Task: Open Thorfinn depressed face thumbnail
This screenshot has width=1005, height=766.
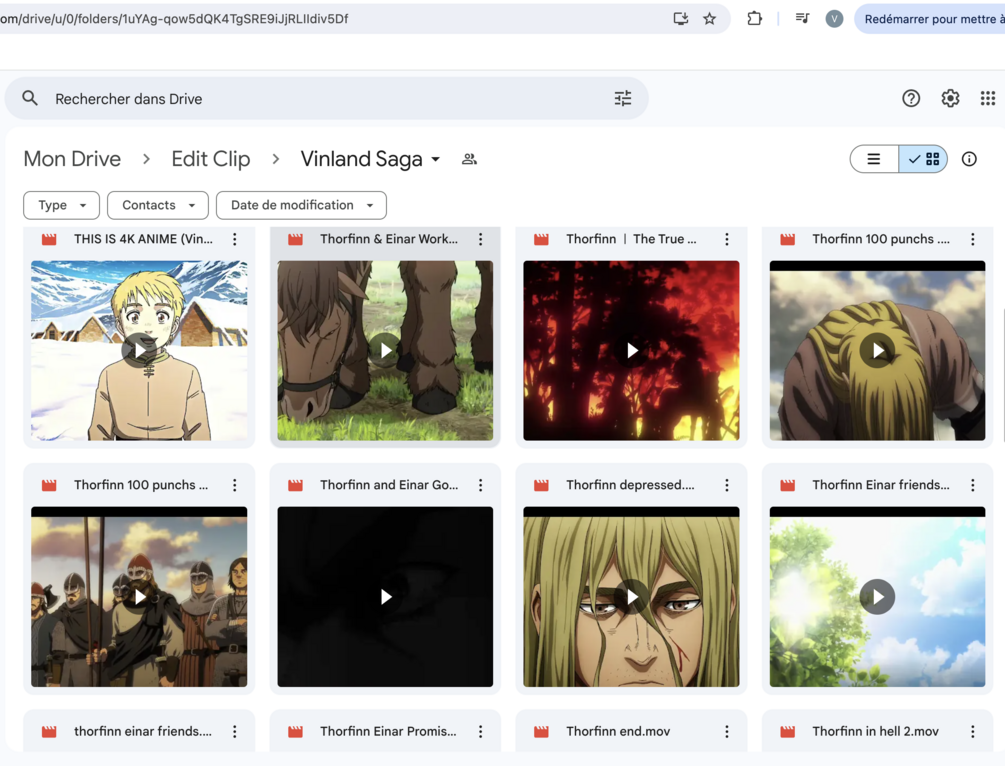Action: [631, 597]
